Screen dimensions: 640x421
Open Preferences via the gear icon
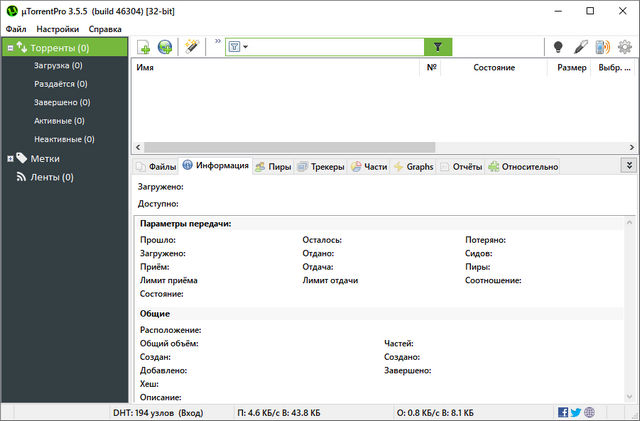(x=625, y=47)
